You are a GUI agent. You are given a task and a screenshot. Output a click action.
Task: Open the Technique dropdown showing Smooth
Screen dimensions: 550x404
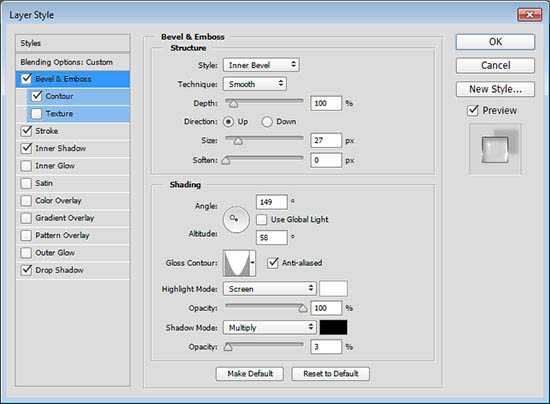click(255, 84)
